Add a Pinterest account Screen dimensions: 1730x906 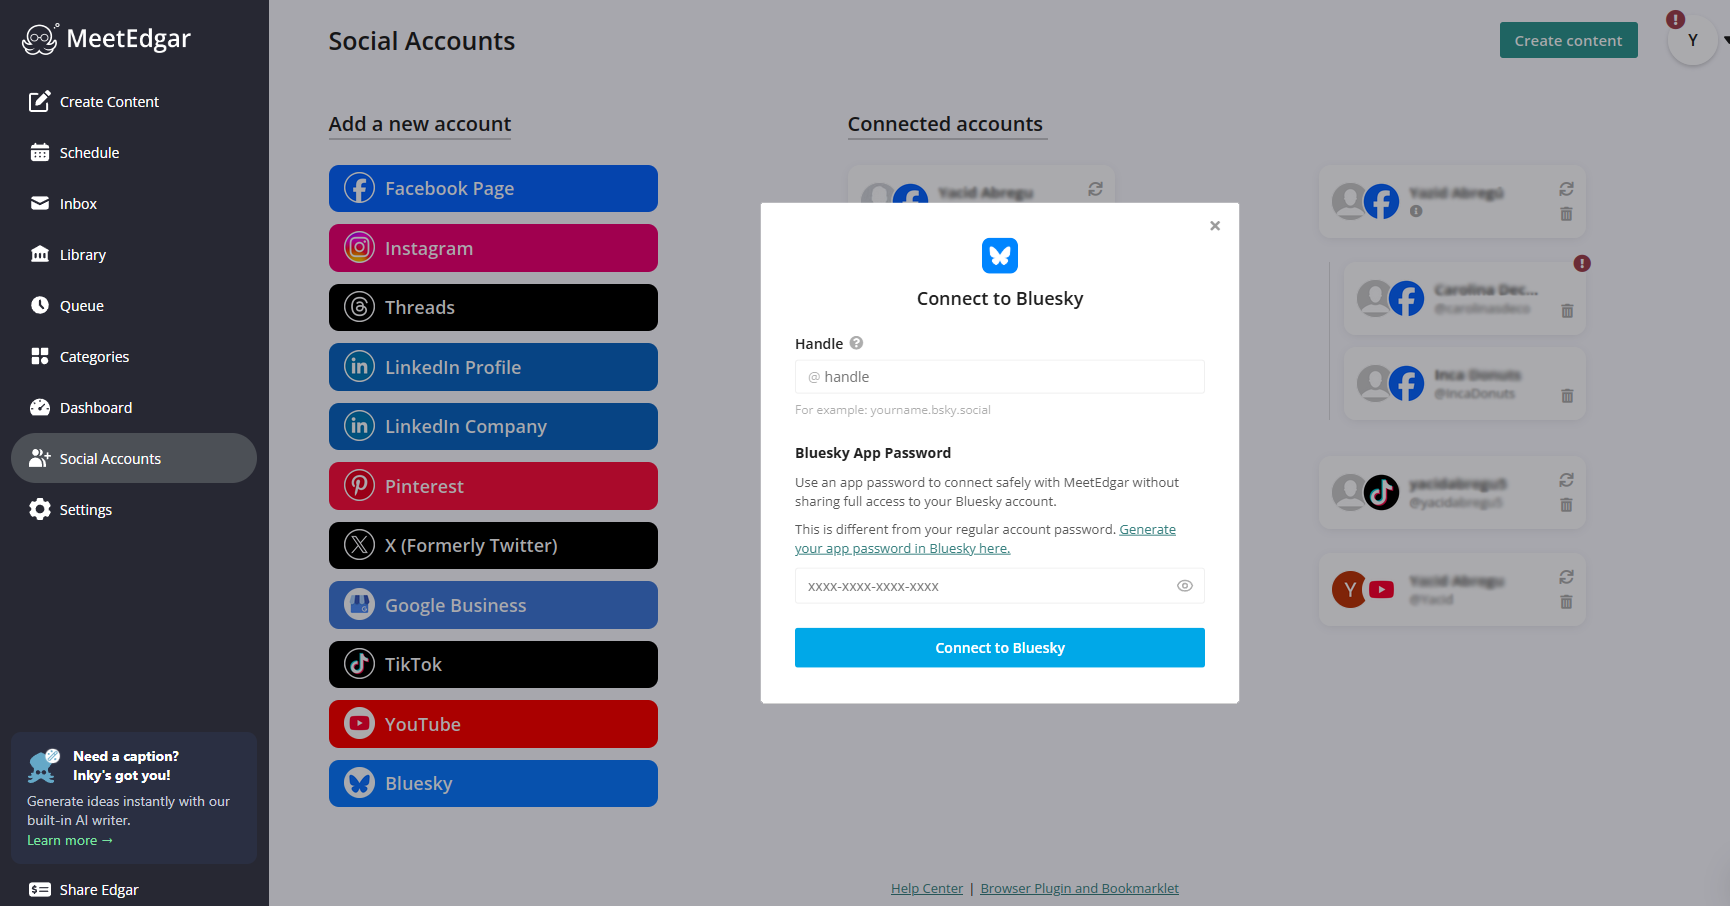[493, 486]
